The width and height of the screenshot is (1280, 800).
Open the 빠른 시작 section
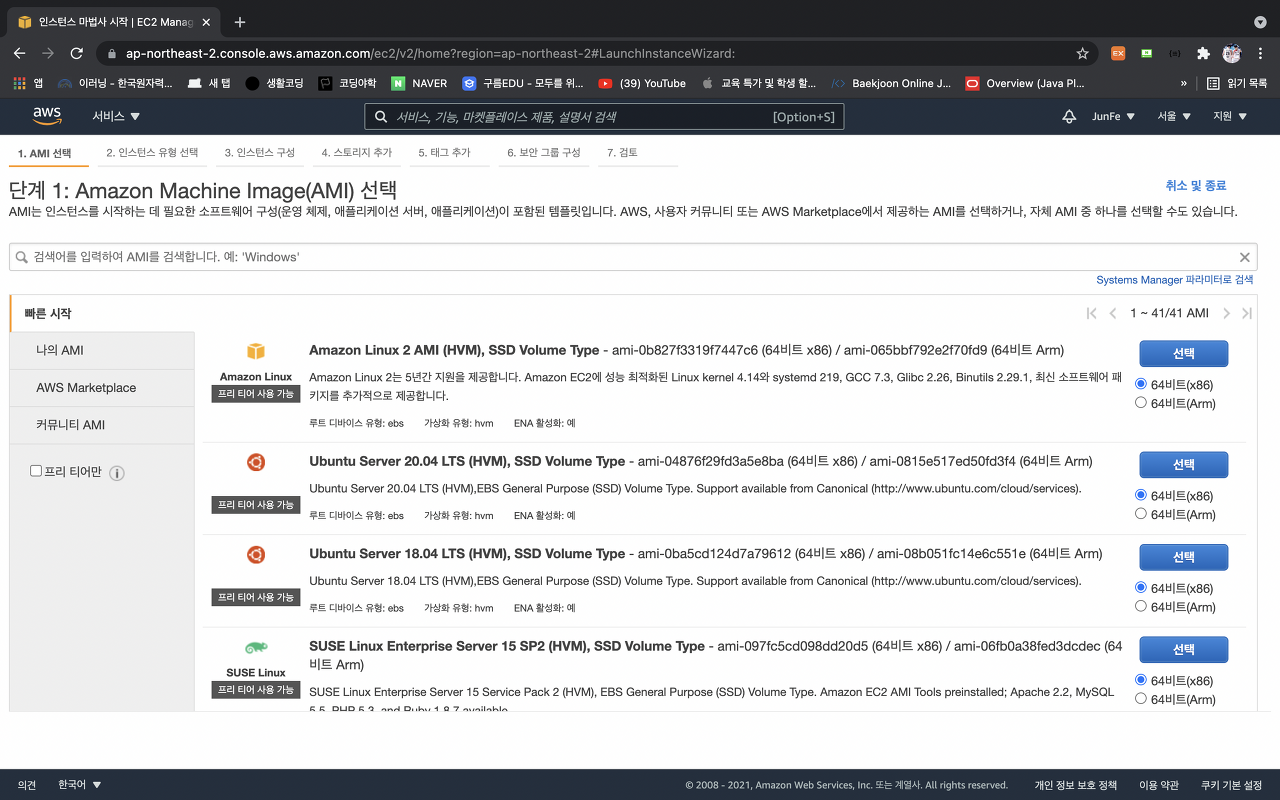(102, 313)
